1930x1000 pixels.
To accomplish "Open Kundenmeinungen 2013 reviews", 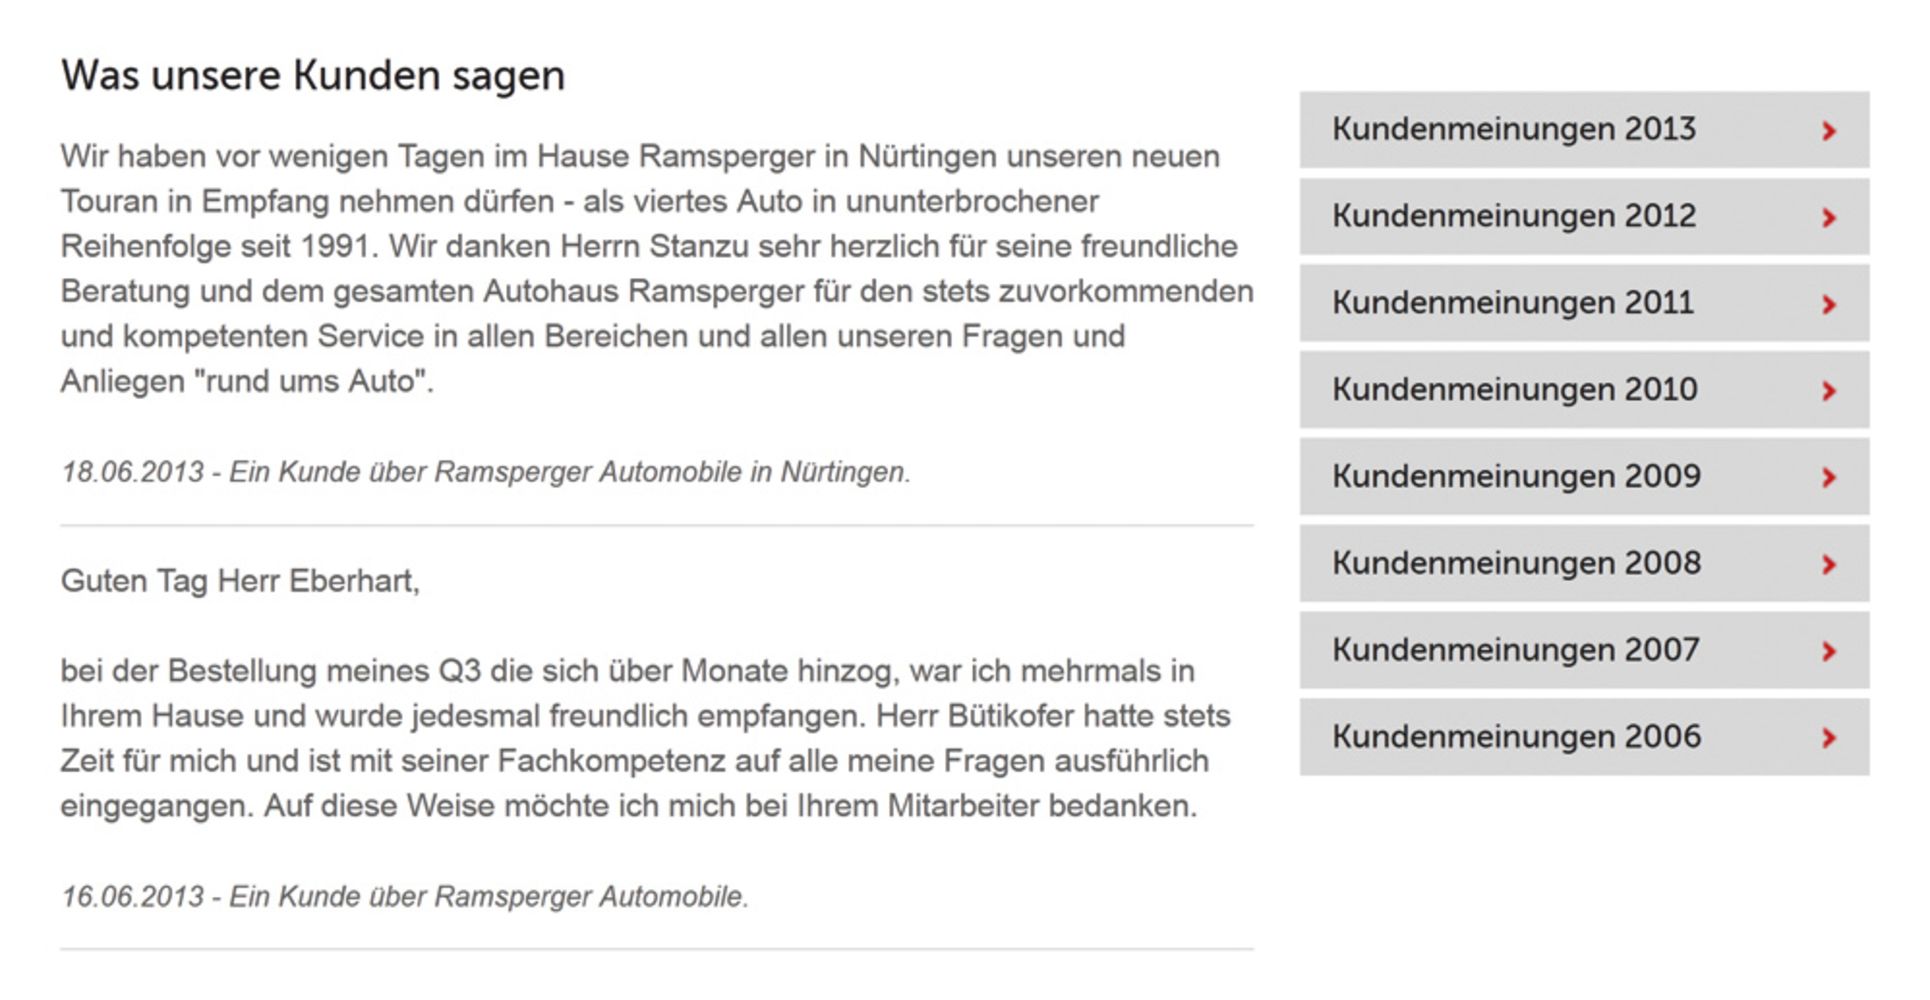I will tap(1584, 130).
